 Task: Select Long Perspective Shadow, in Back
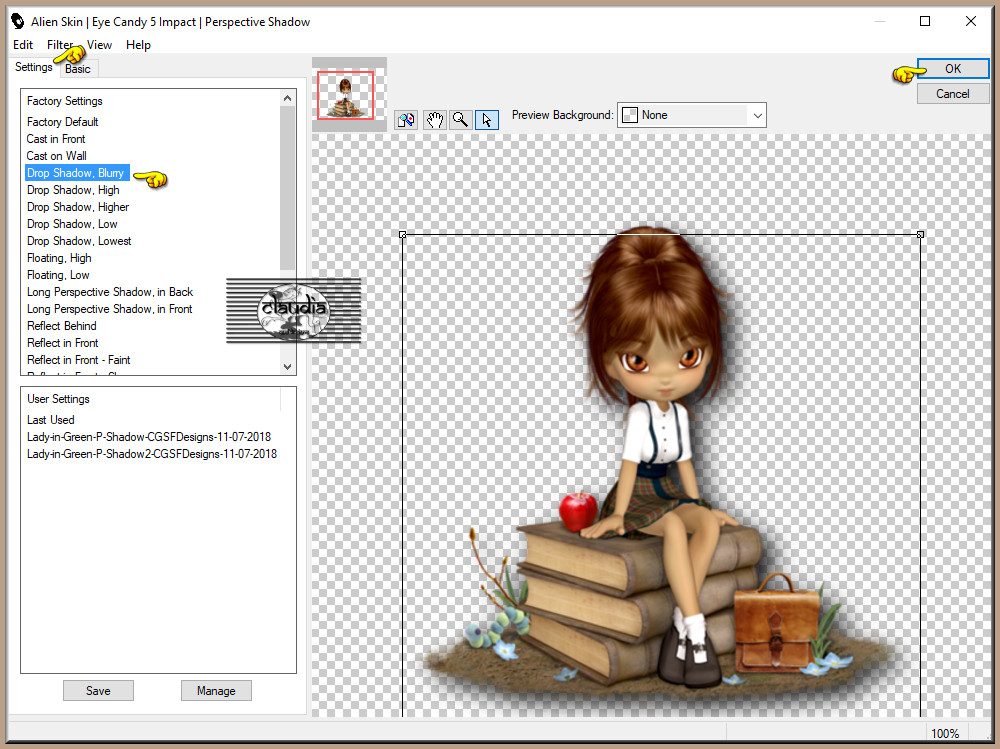(110, 292)
